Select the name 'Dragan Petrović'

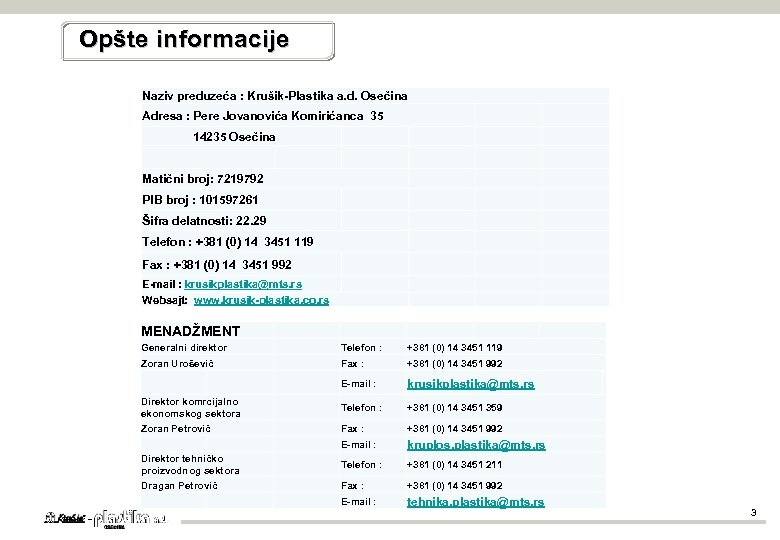click(x=179, y=485)
